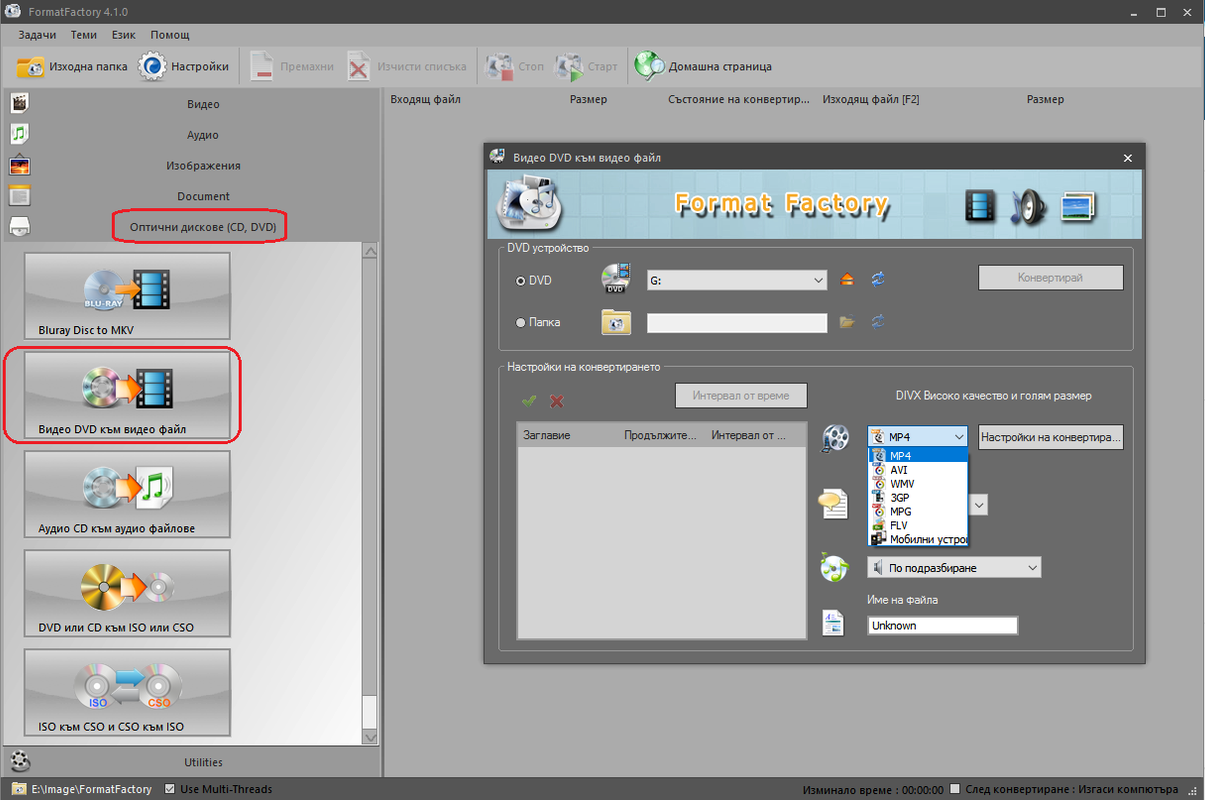Select the DVD radio button
The width and height of the screenshot is (1205, 800).
(520, 281)
